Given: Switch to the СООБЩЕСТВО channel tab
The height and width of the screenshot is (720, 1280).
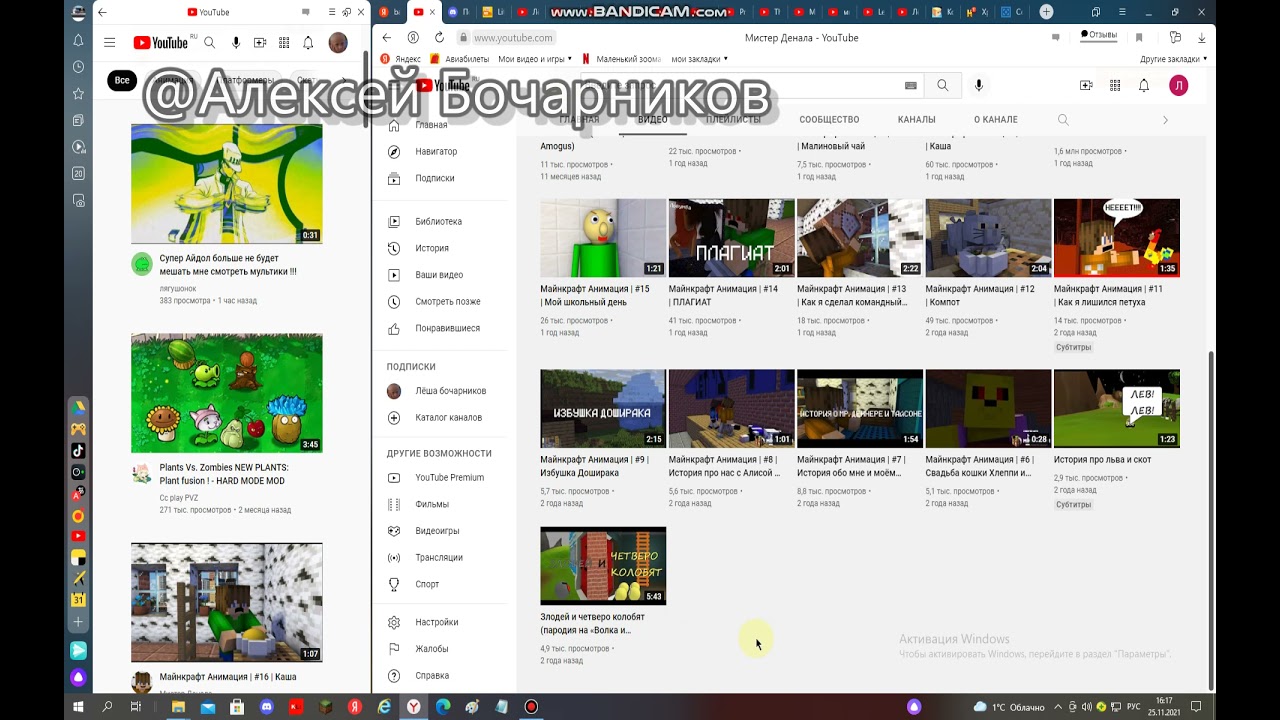Looking at the screenshot, I should (x=829, y=120).
